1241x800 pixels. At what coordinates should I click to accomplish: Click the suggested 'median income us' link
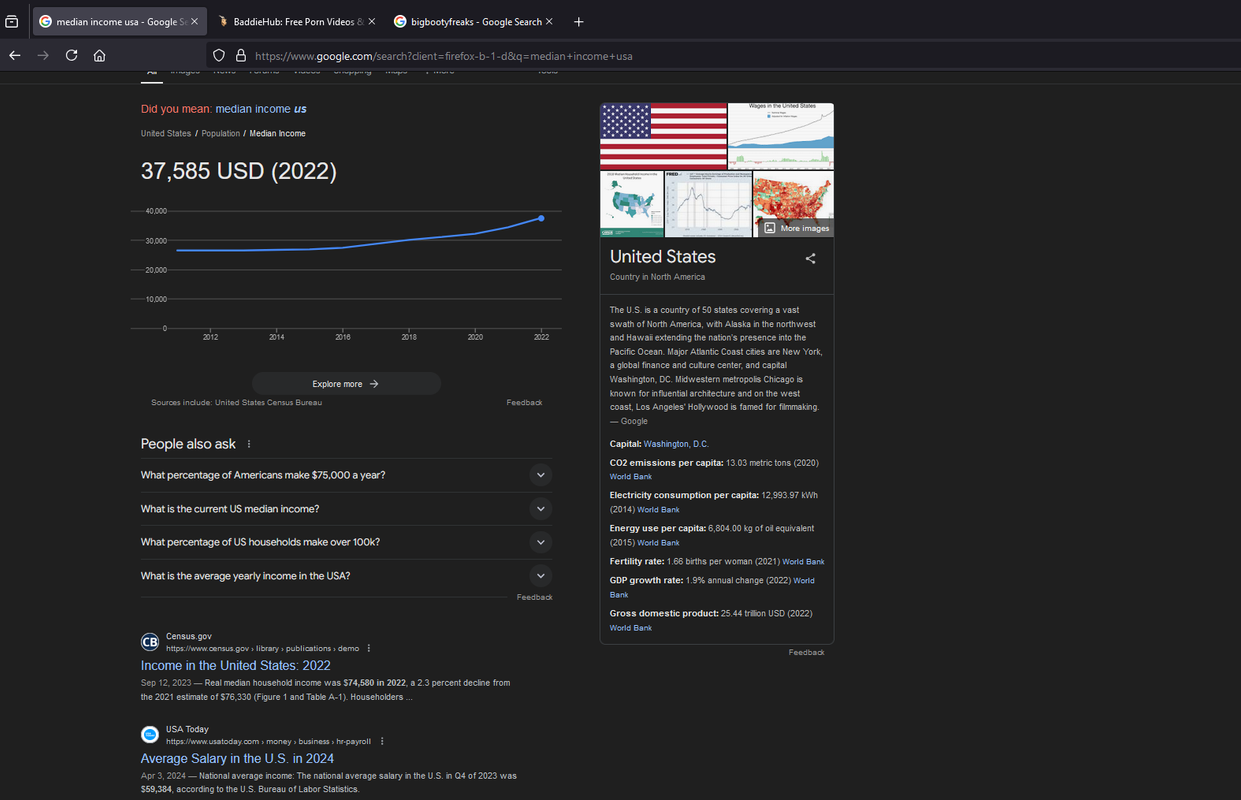click(261, 109)
